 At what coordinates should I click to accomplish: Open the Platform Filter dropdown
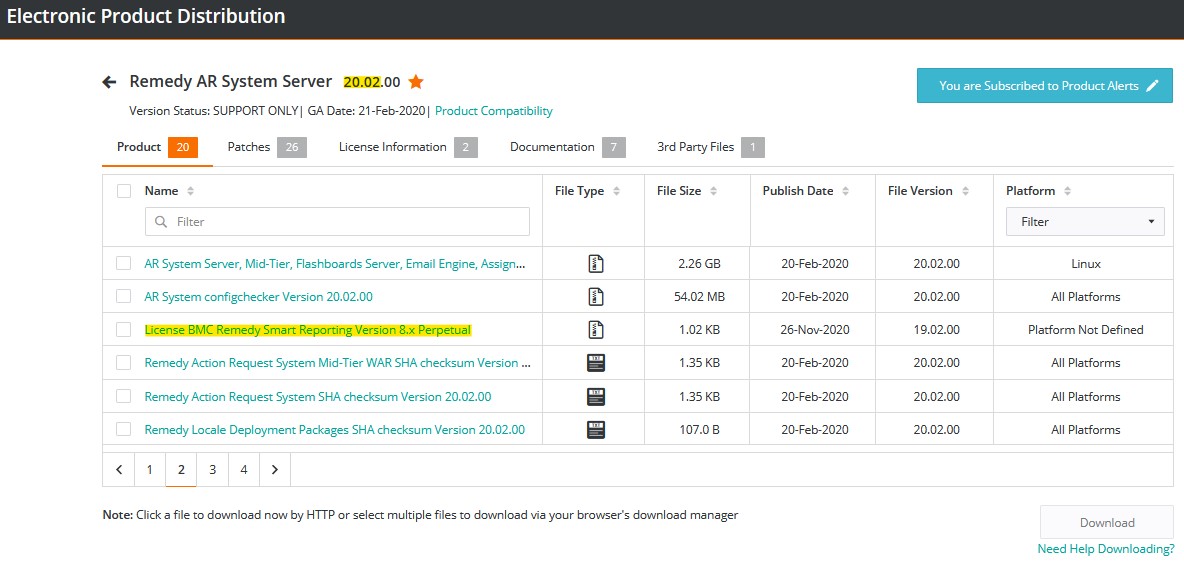(1085, 222)
